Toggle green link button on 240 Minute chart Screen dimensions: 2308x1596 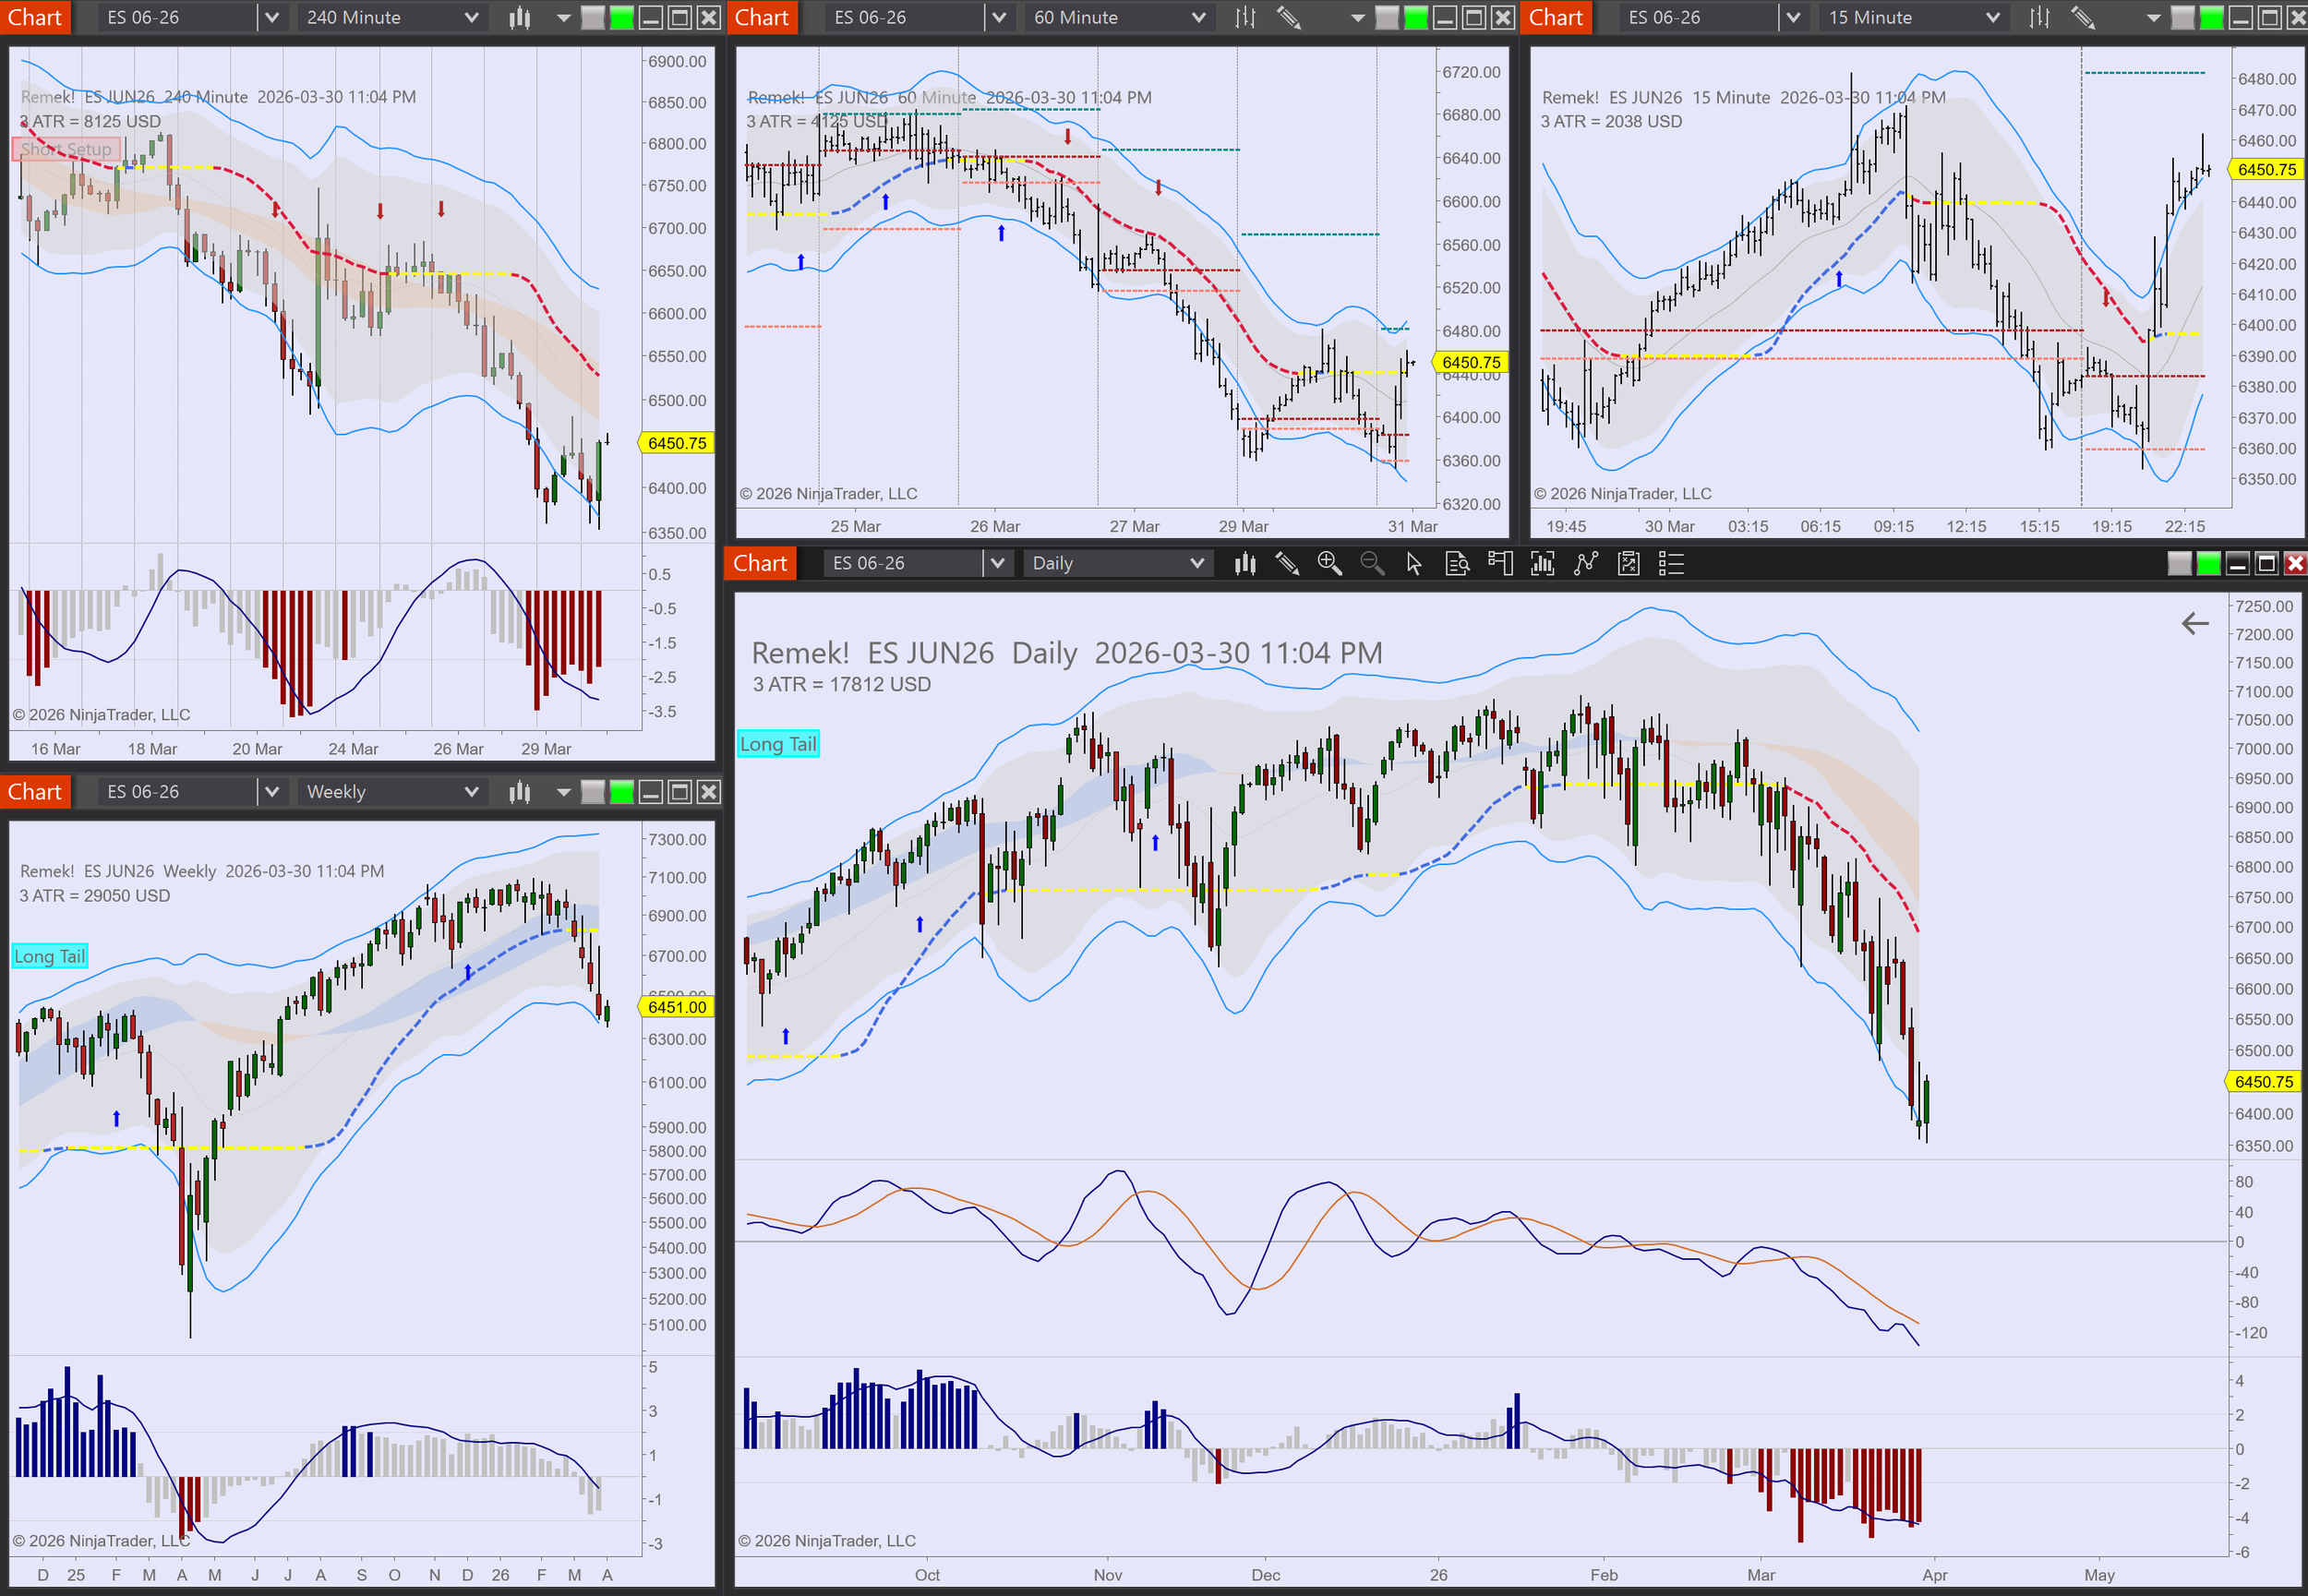point(622,17)
